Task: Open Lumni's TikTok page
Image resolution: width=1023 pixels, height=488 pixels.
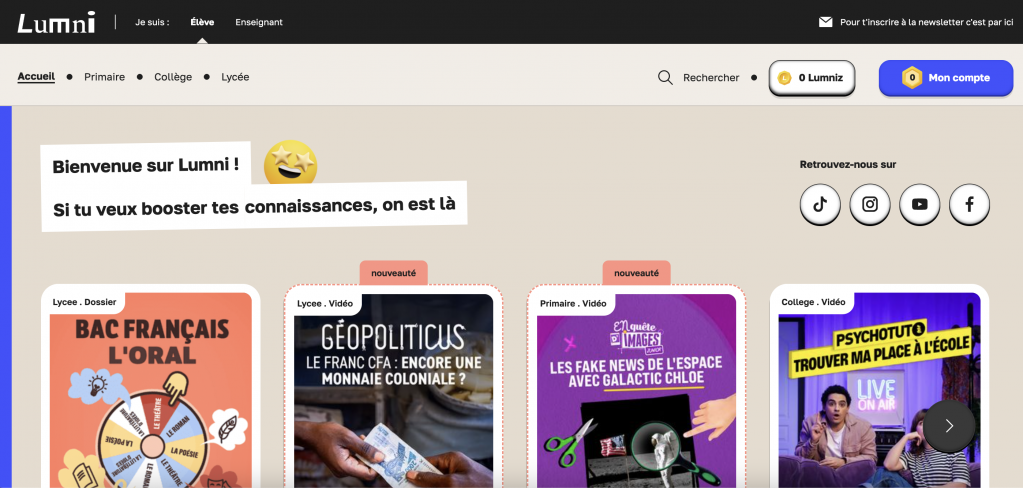Action: pyautogui.click(x=819, y=205)
